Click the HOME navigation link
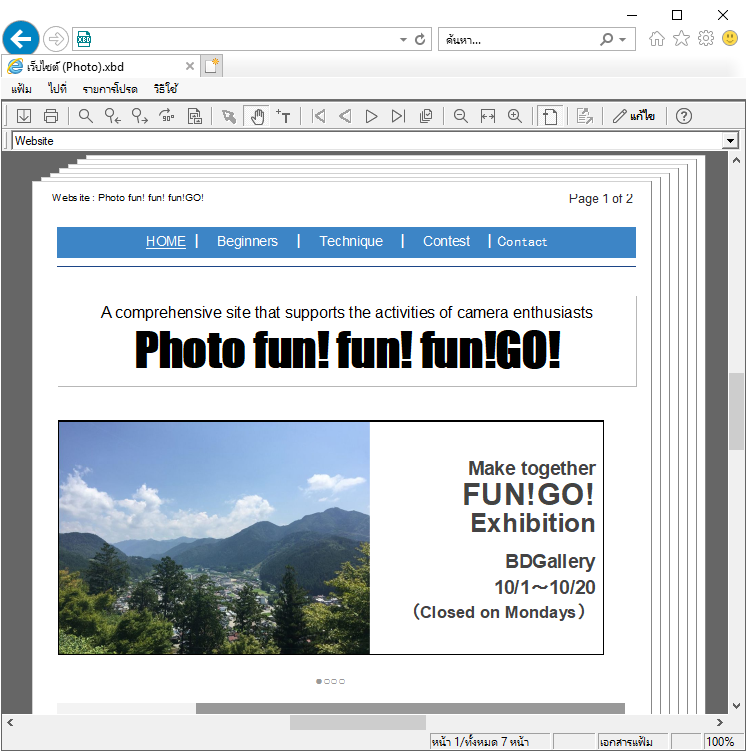This screenshot has width=747, height=752. tap(166, 241)
